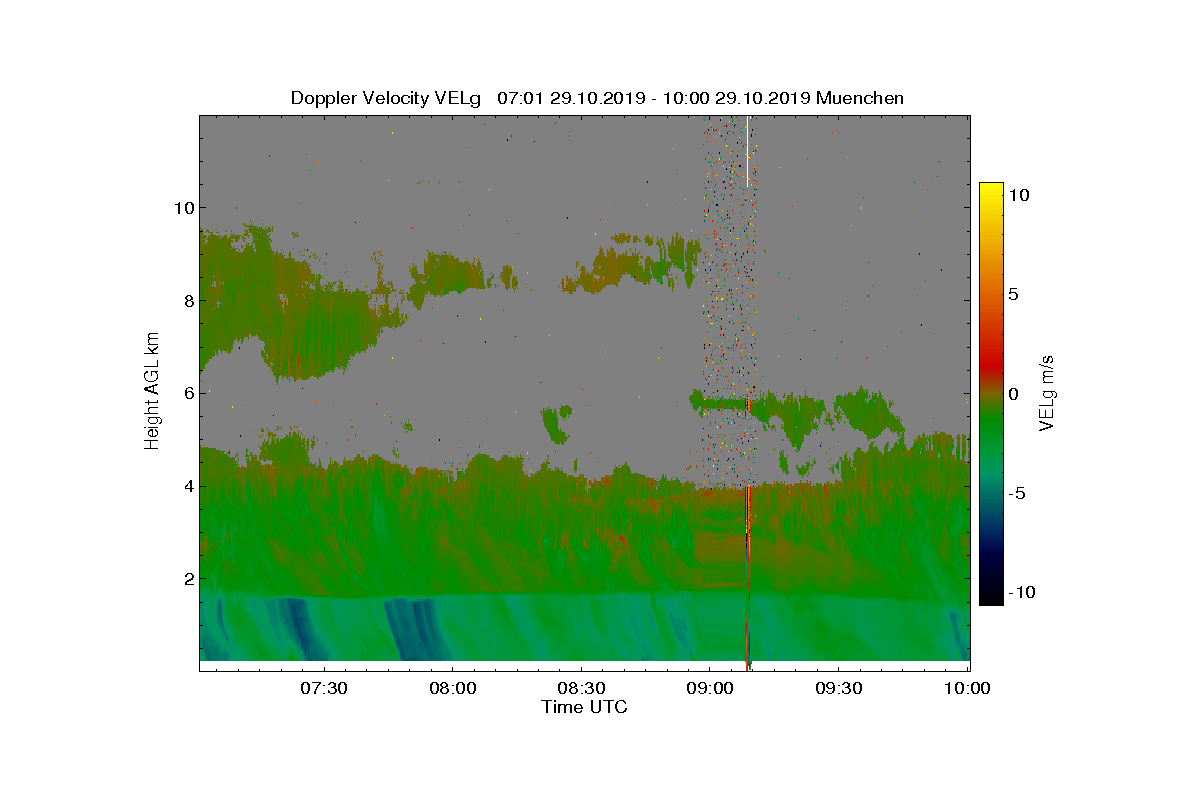Click the 07:30 time tick label
This screenshot has width=1200, height=800.
(323, 688)
